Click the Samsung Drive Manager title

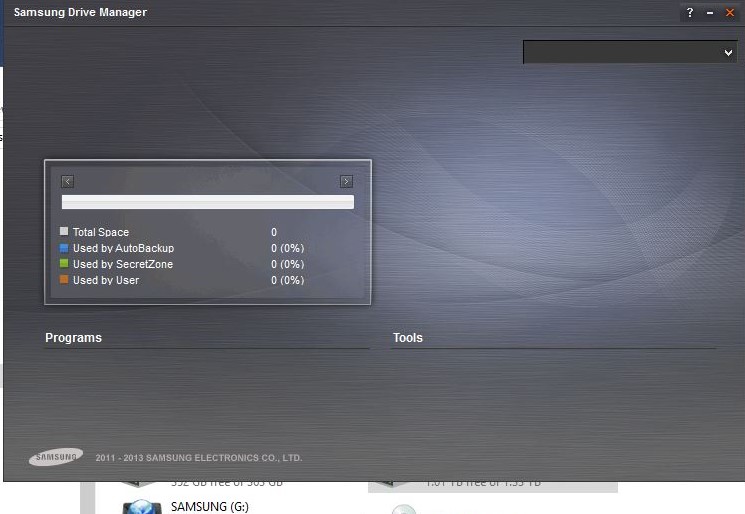[80, 12]
